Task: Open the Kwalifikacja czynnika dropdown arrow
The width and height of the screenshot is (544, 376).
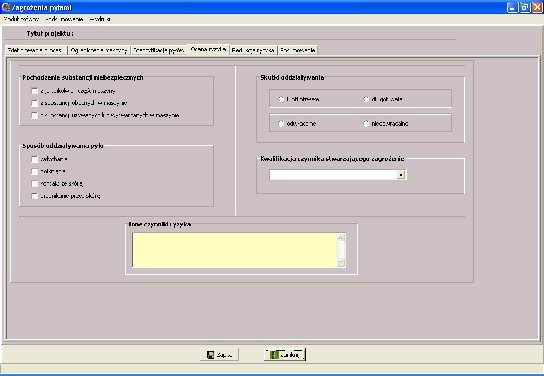Action: pos(401,175)
